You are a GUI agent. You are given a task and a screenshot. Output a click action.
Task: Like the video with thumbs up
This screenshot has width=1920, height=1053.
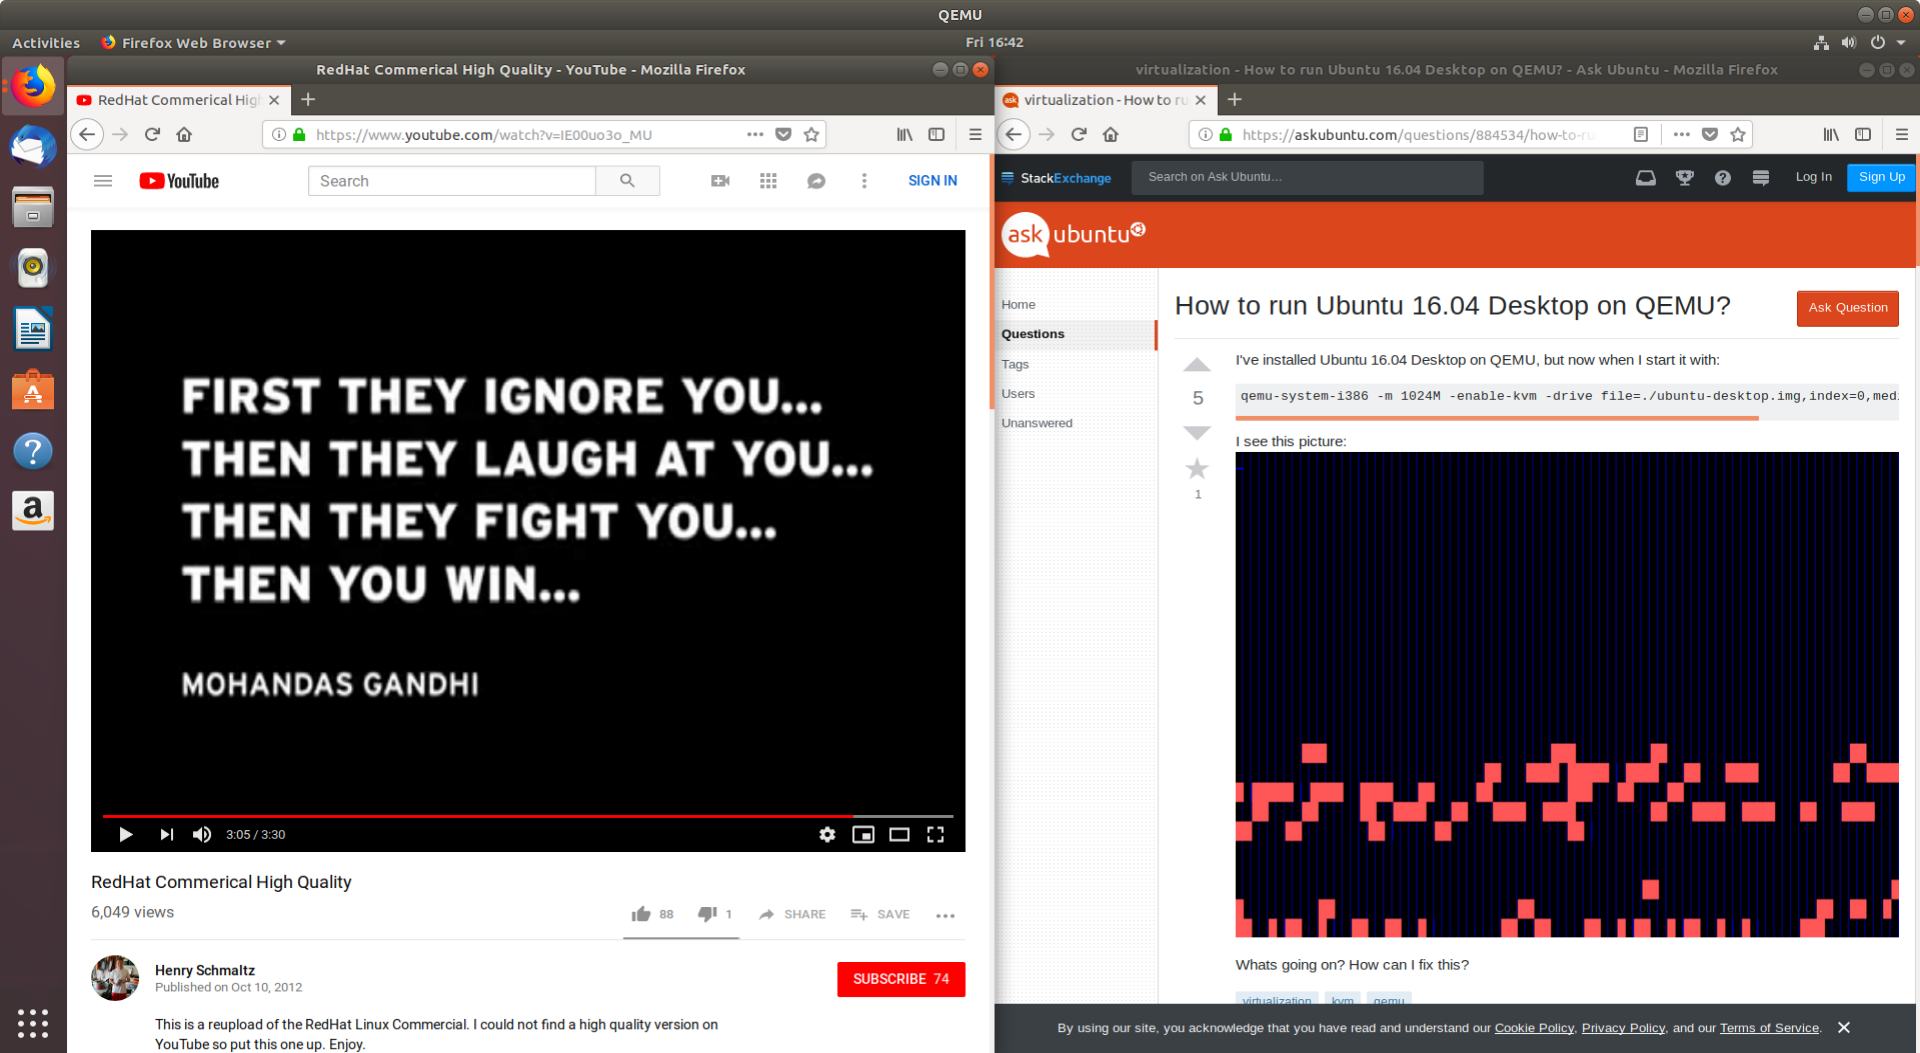653,914
